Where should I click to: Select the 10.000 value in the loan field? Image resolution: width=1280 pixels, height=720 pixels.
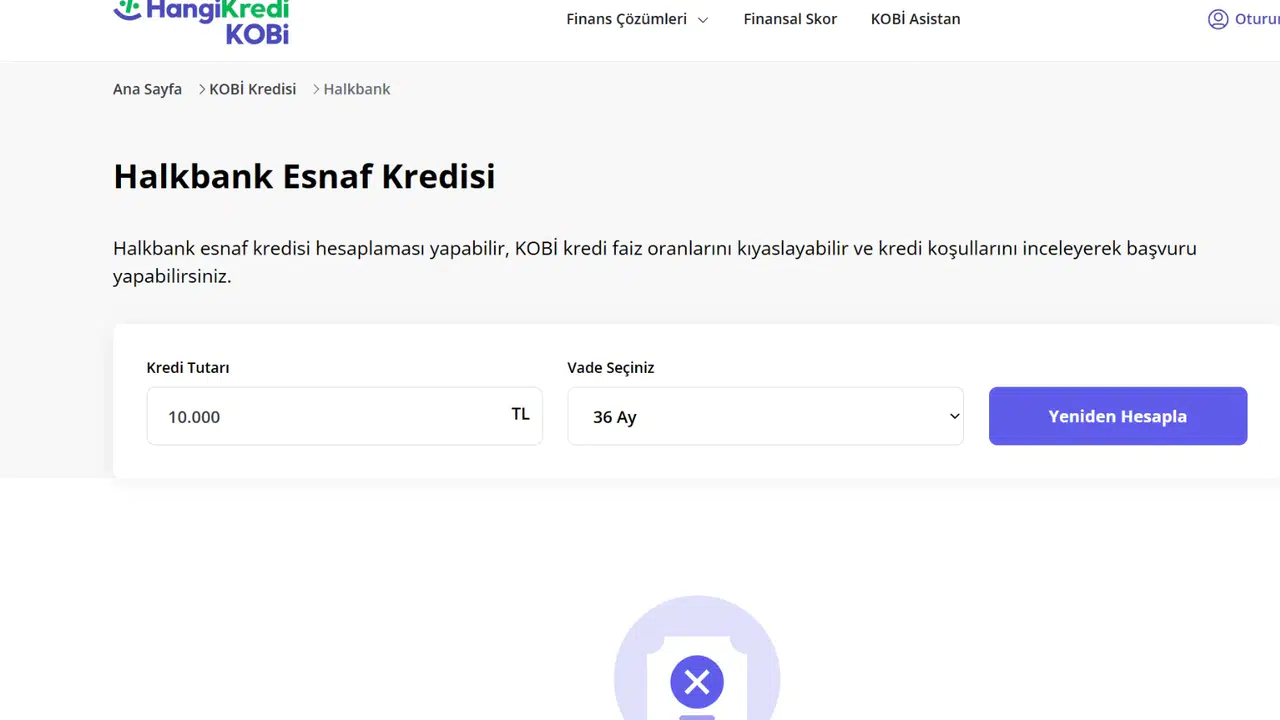[x=194, y=417]
